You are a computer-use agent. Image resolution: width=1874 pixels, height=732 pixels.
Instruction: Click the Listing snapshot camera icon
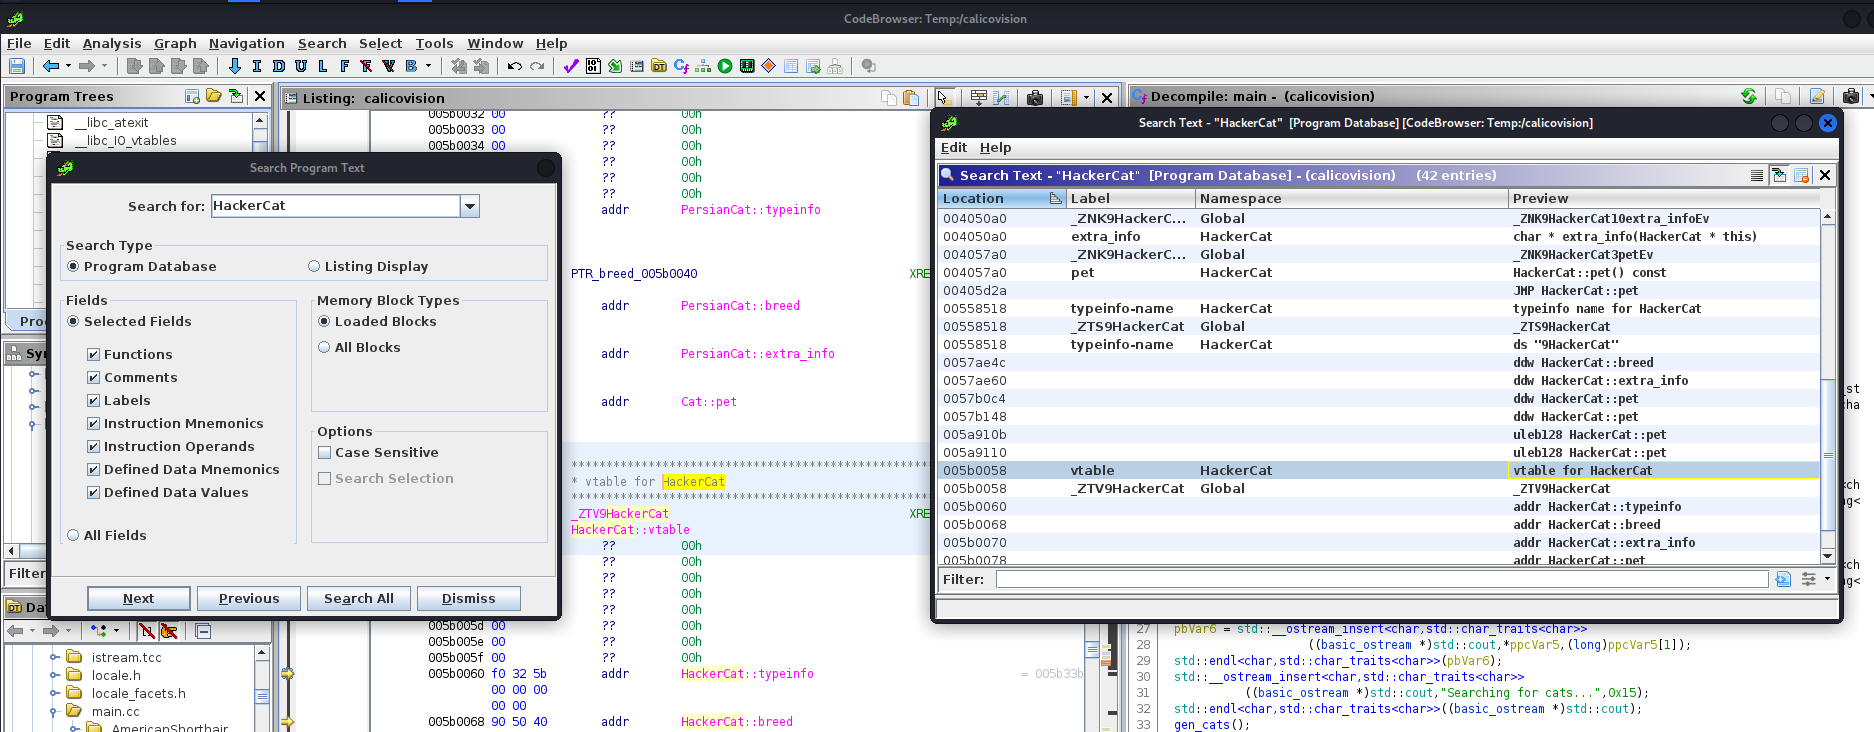point(1035,97)
